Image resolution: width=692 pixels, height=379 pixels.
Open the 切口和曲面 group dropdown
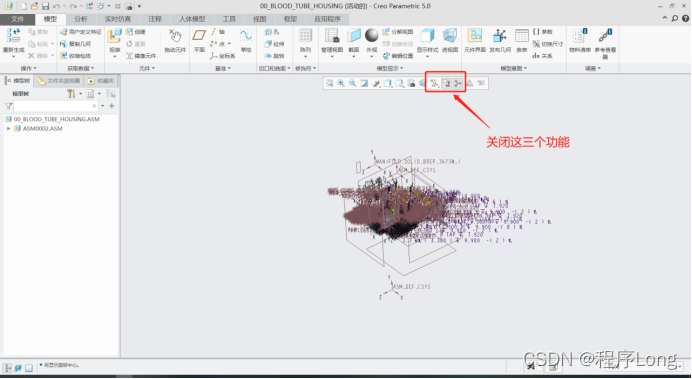[x=275, y=68]
